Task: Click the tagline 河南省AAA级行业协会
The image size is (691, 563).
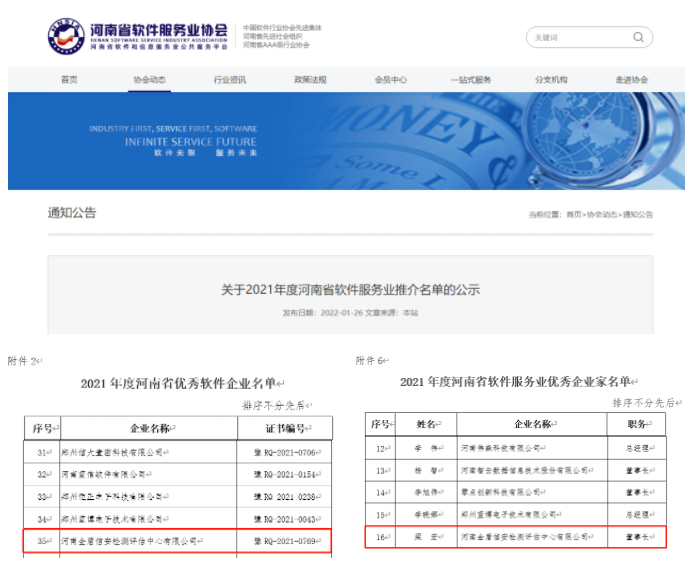Action: [x=276, y=45]
